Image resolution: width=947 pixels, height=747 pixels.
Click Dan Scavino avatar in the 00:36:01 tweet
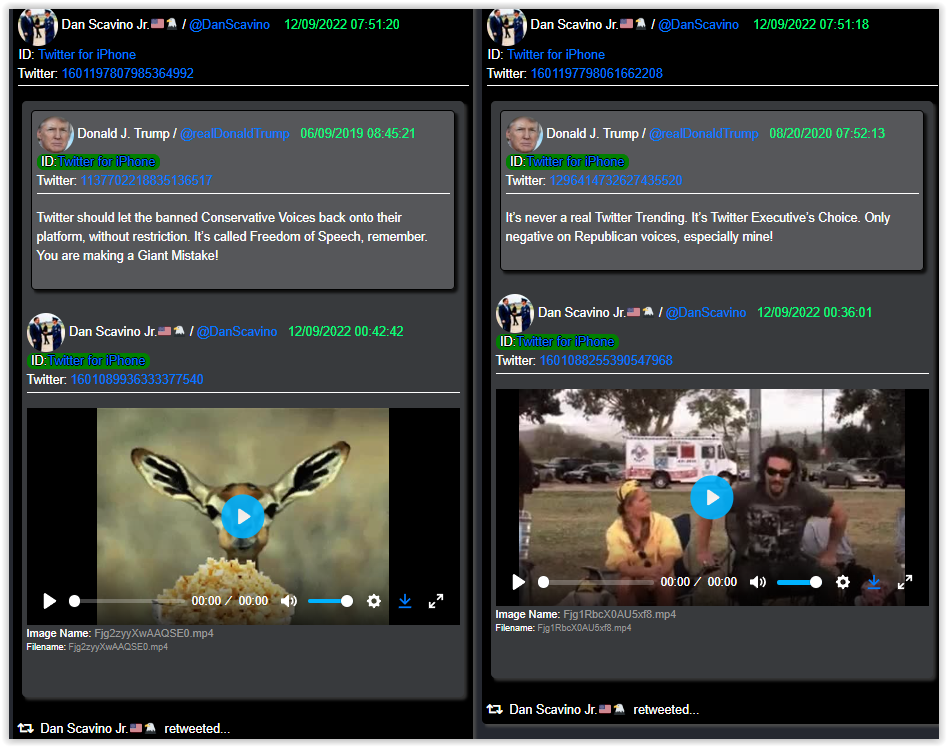[515, 313]
